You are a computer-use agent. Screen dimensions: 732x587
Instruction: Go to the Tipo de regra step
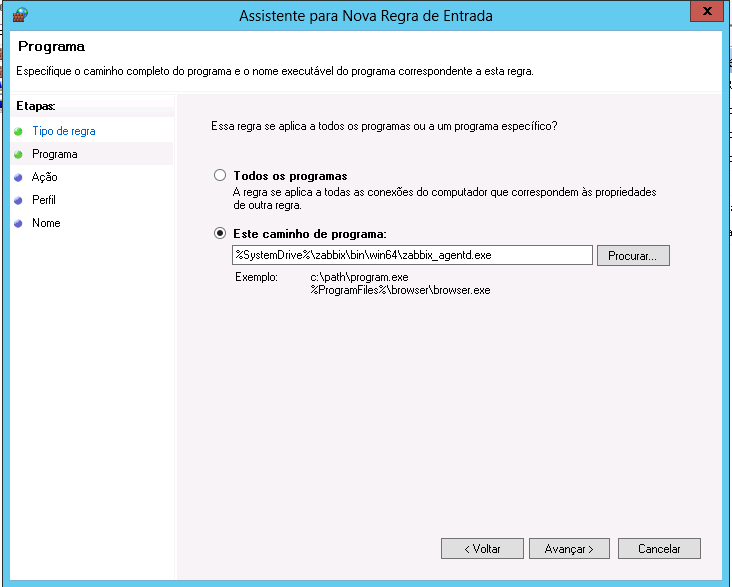(64, 131)
